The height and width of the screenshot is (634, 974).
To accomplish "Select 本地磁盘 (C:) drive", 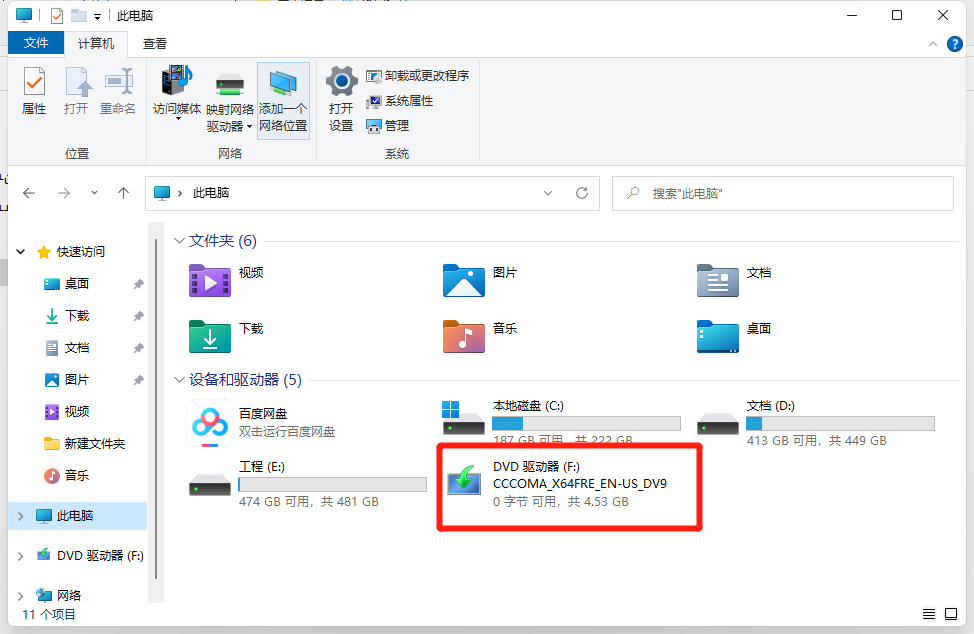I will (x=562, y=423).
